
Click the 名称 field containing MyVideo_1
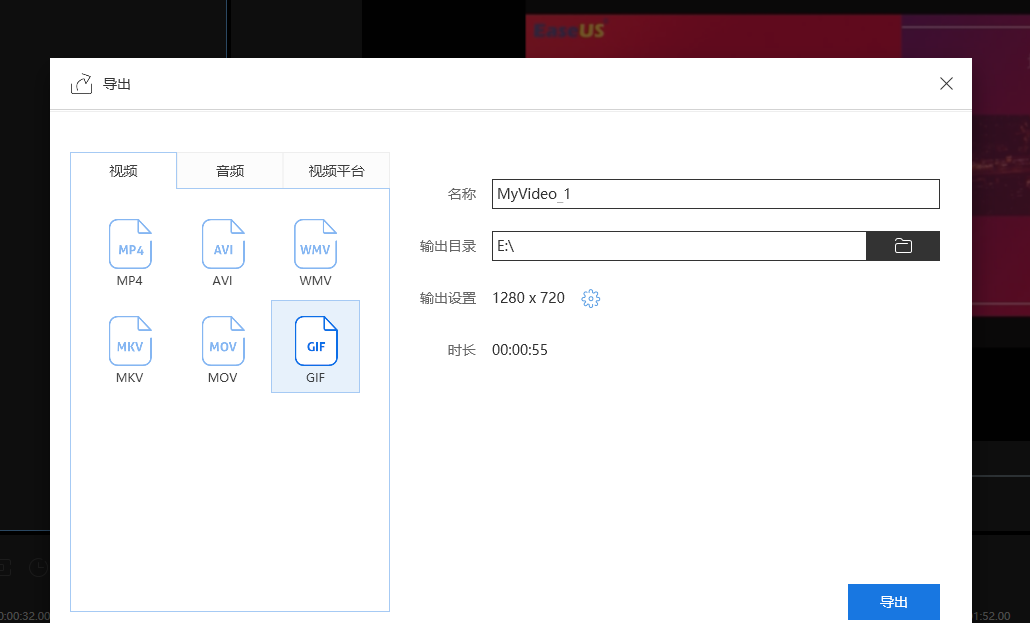(715, 194)
